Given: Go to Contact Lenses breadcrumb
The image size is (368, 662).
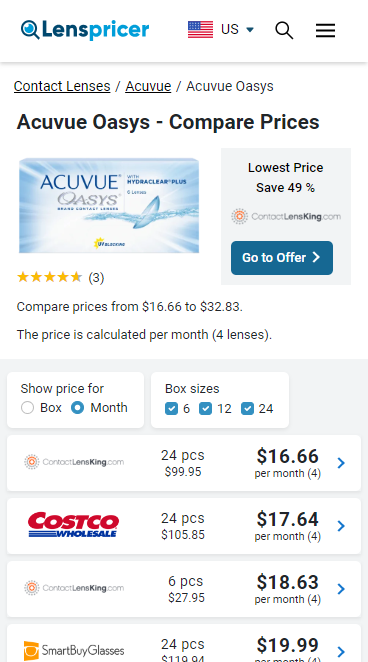Looking at the screenshot, I should (62, 86).
